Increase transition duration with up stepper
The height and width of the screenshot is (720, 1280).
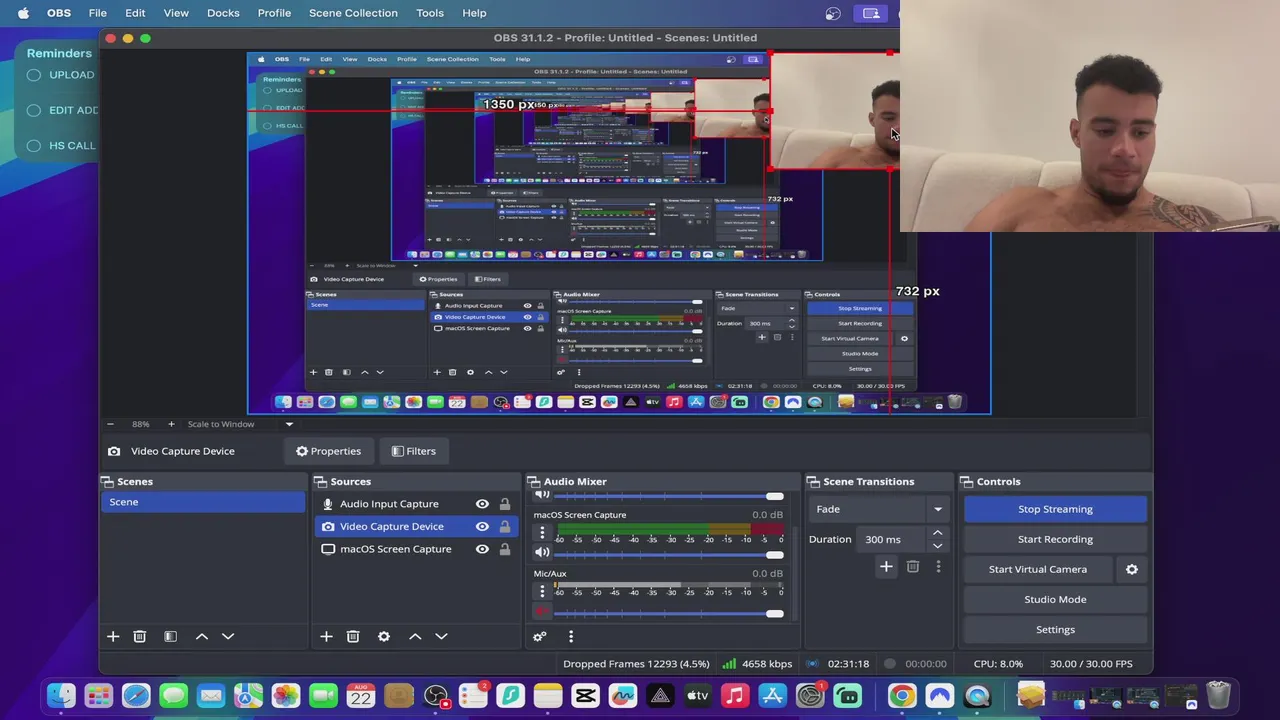click(937, 533)
